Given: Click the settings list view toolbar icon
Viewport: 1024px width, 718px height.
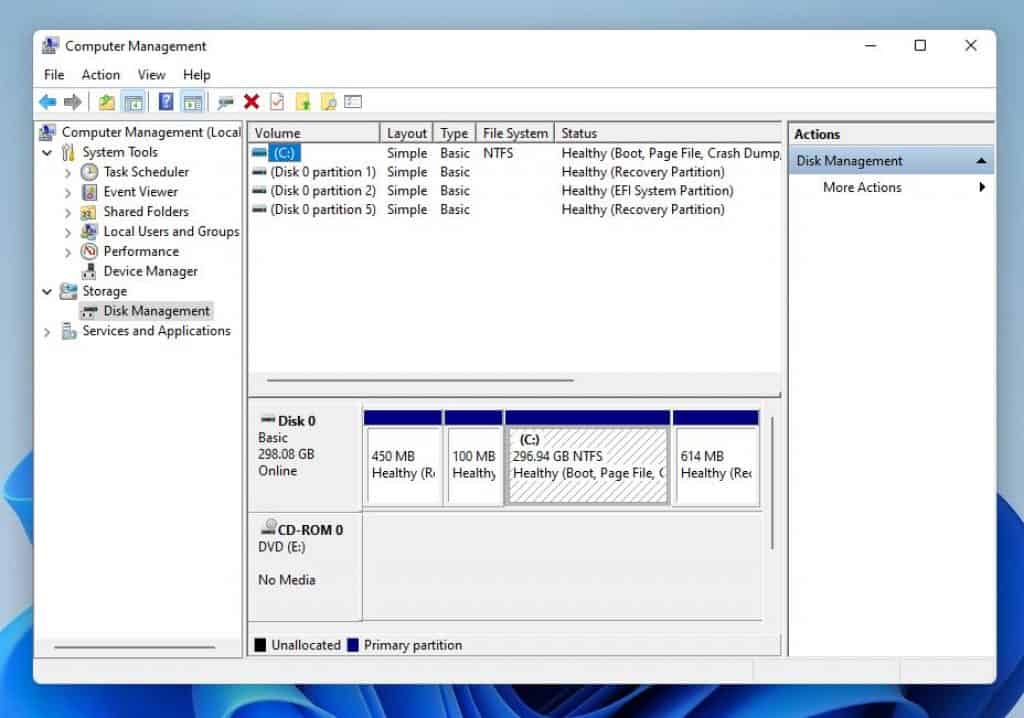Looking at the screenshot, I should 353,101.
